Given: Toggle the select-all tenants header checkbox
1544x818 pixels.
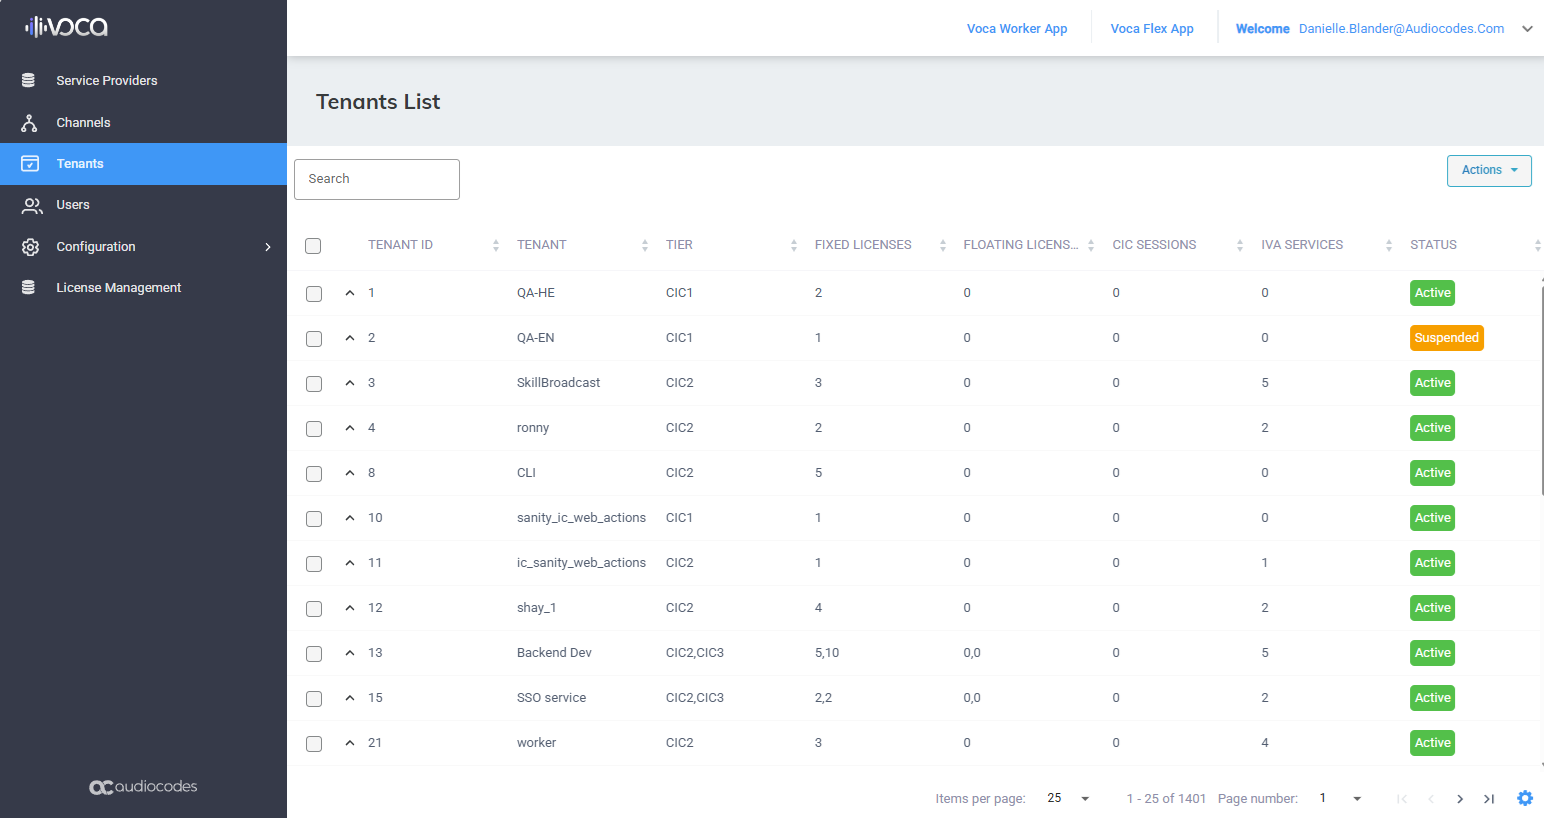Looking at the screenshot, I should point(313,246).
